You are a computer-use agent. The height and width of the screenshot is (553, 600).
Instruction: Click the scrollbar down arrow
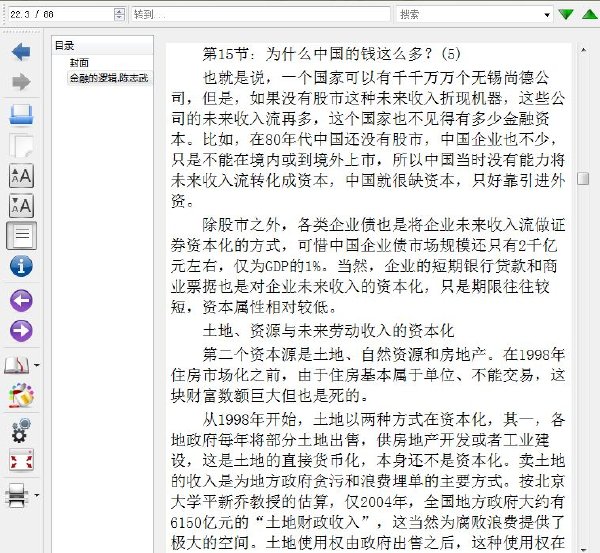pos(583,549)
